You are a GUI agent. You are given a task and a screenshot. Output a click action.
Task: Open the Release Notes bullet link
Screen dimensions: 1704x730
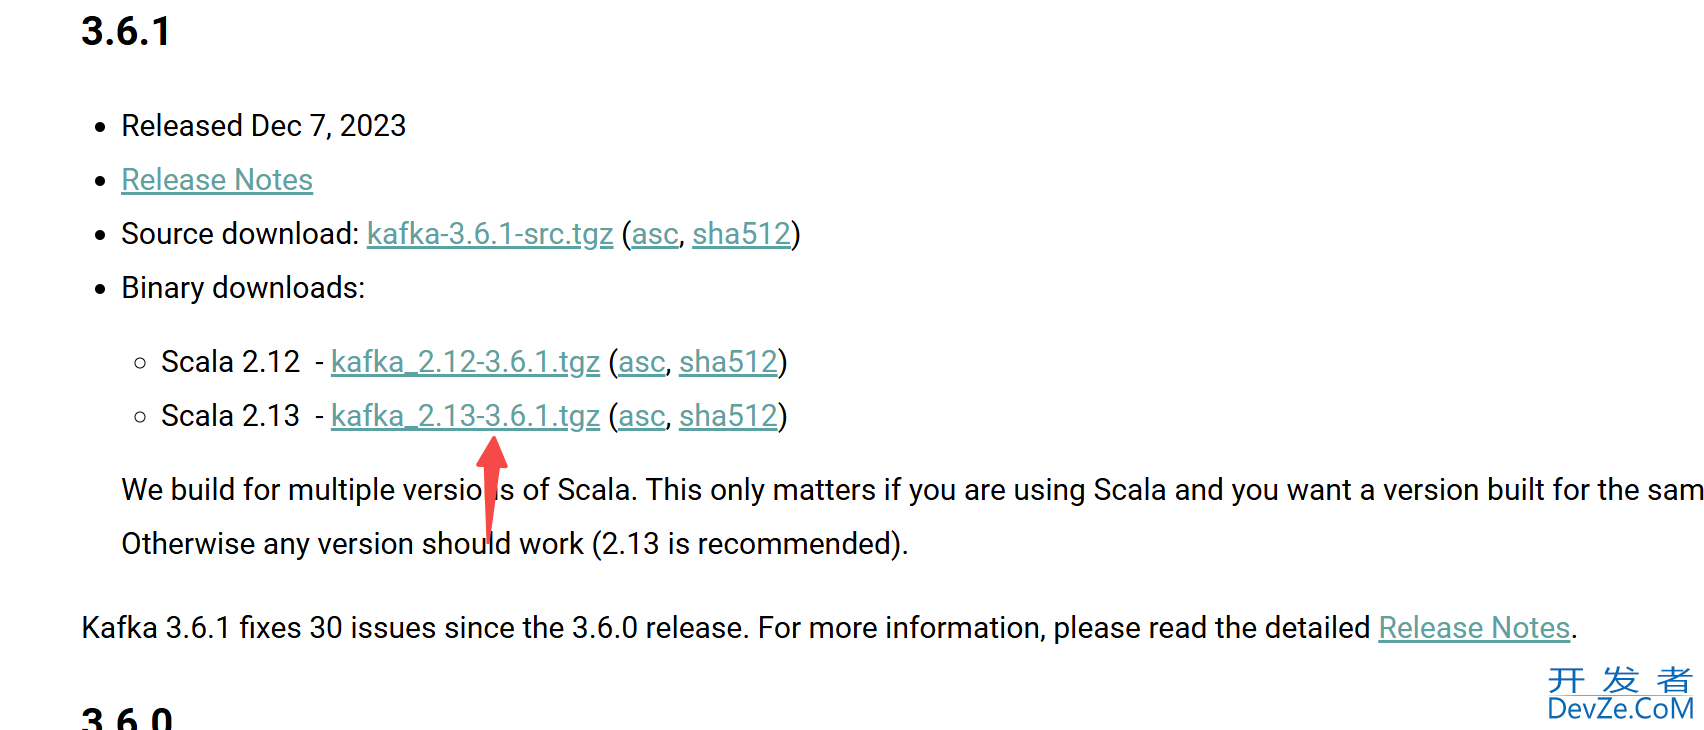pos(217,180)
